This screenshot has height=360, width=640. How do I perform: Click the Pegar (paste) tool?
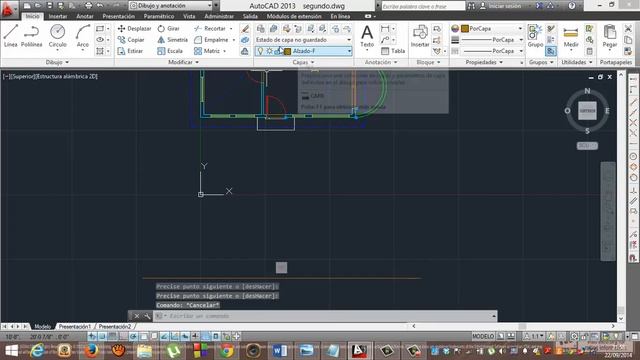(609, 36)
